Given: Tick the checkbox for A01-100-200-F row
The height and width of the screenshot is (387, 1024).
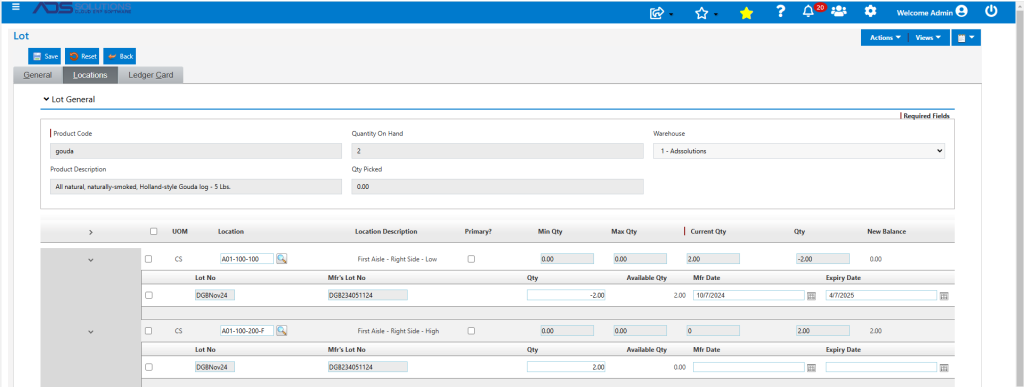Looking at the screenshot, I should point(148,331).
